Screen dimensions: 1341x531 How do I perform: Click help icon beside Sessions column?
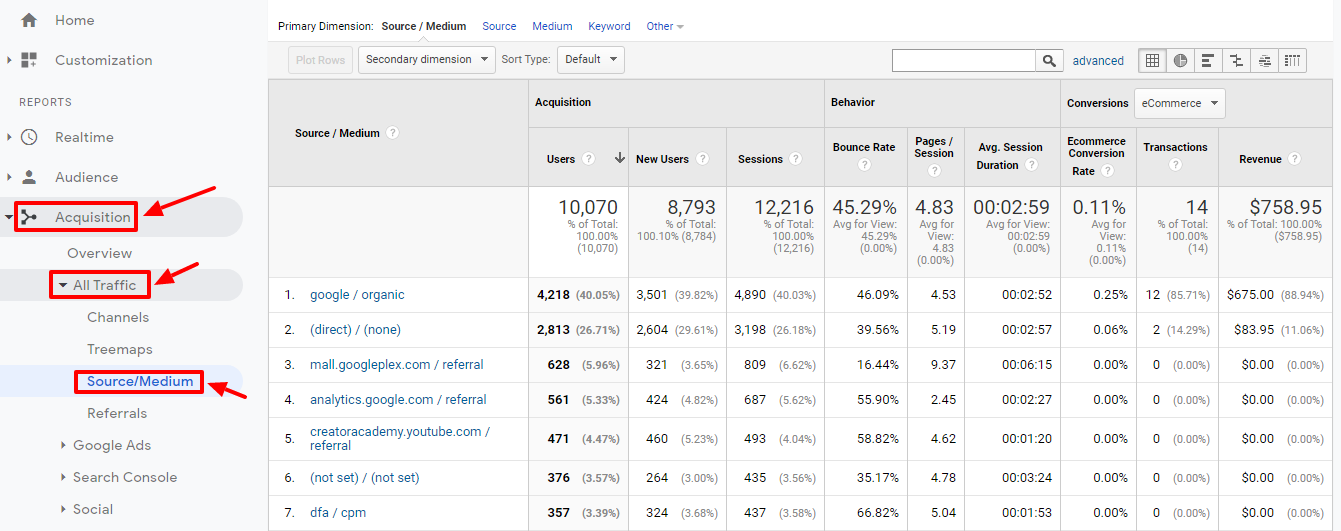pos(796,159)
